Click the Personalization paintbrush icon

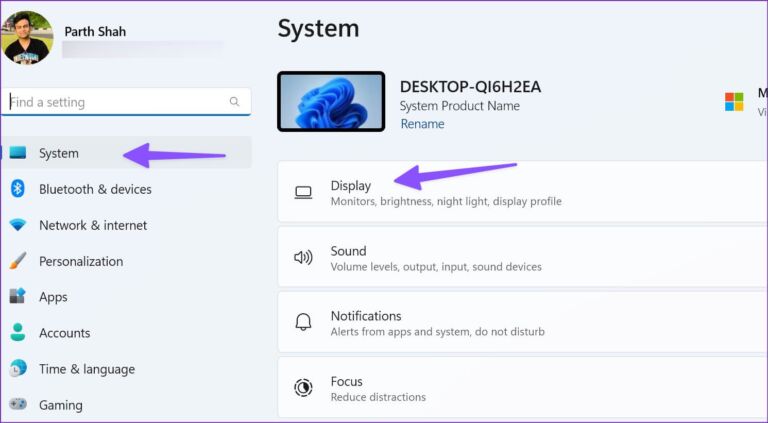pyautogui.click(x=18, y=261)
